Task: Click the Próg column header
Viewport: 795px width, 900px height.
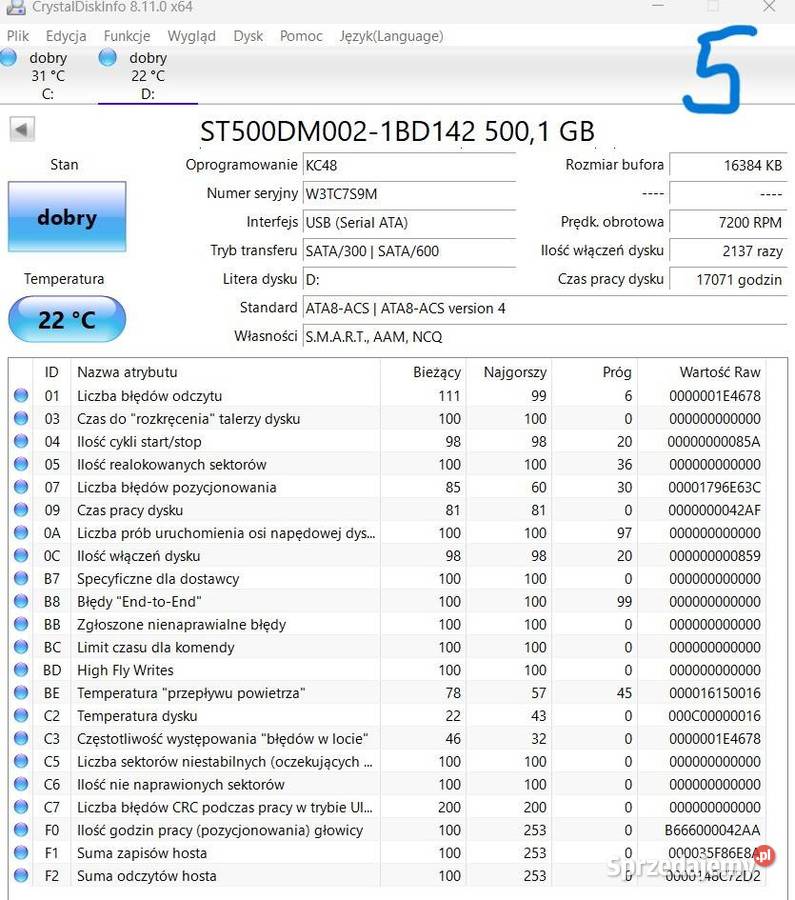Action: (594, 372)
